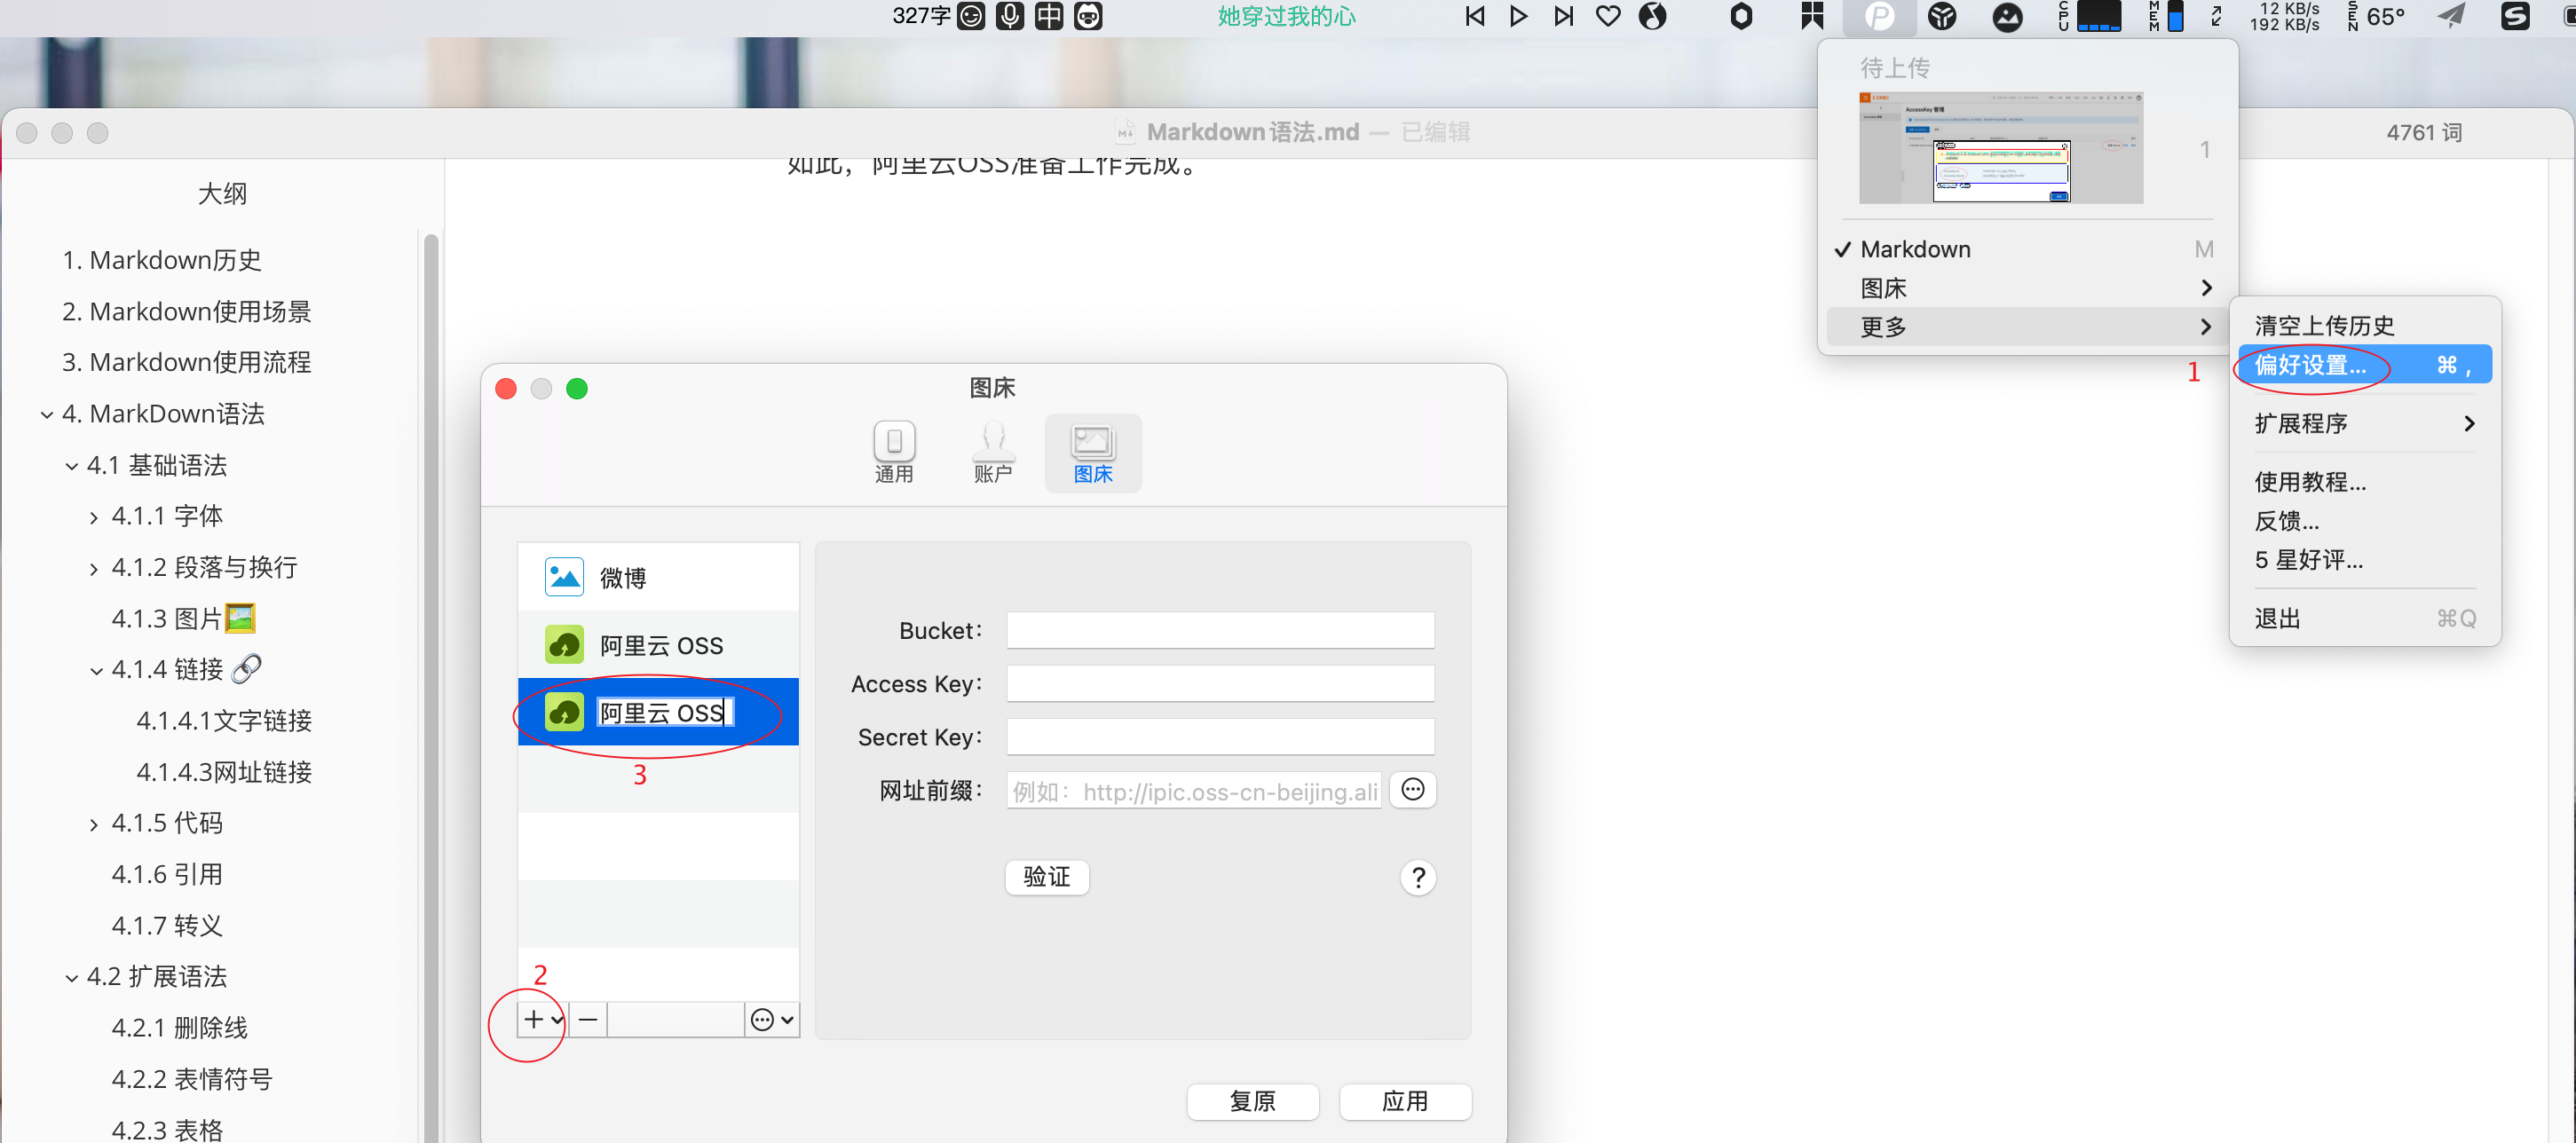Click the microphone icon in menu bar
Screen dimensions: 2576x1143
pos(1010,17)
